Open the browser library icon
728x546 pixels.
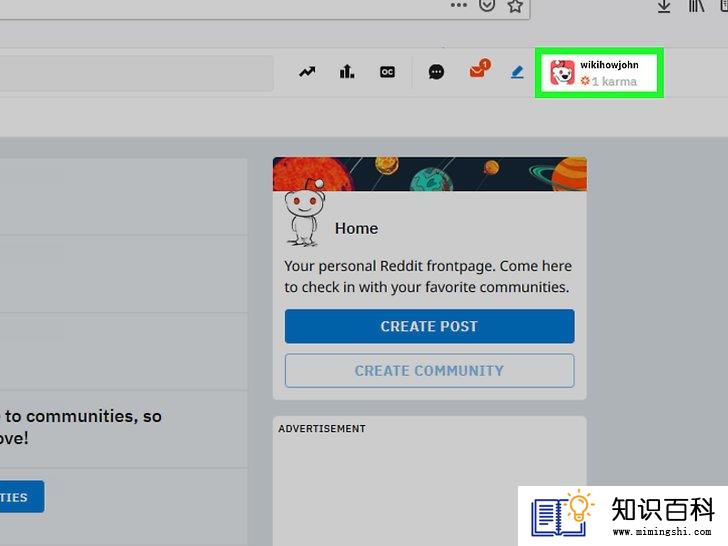coord(696,6)
